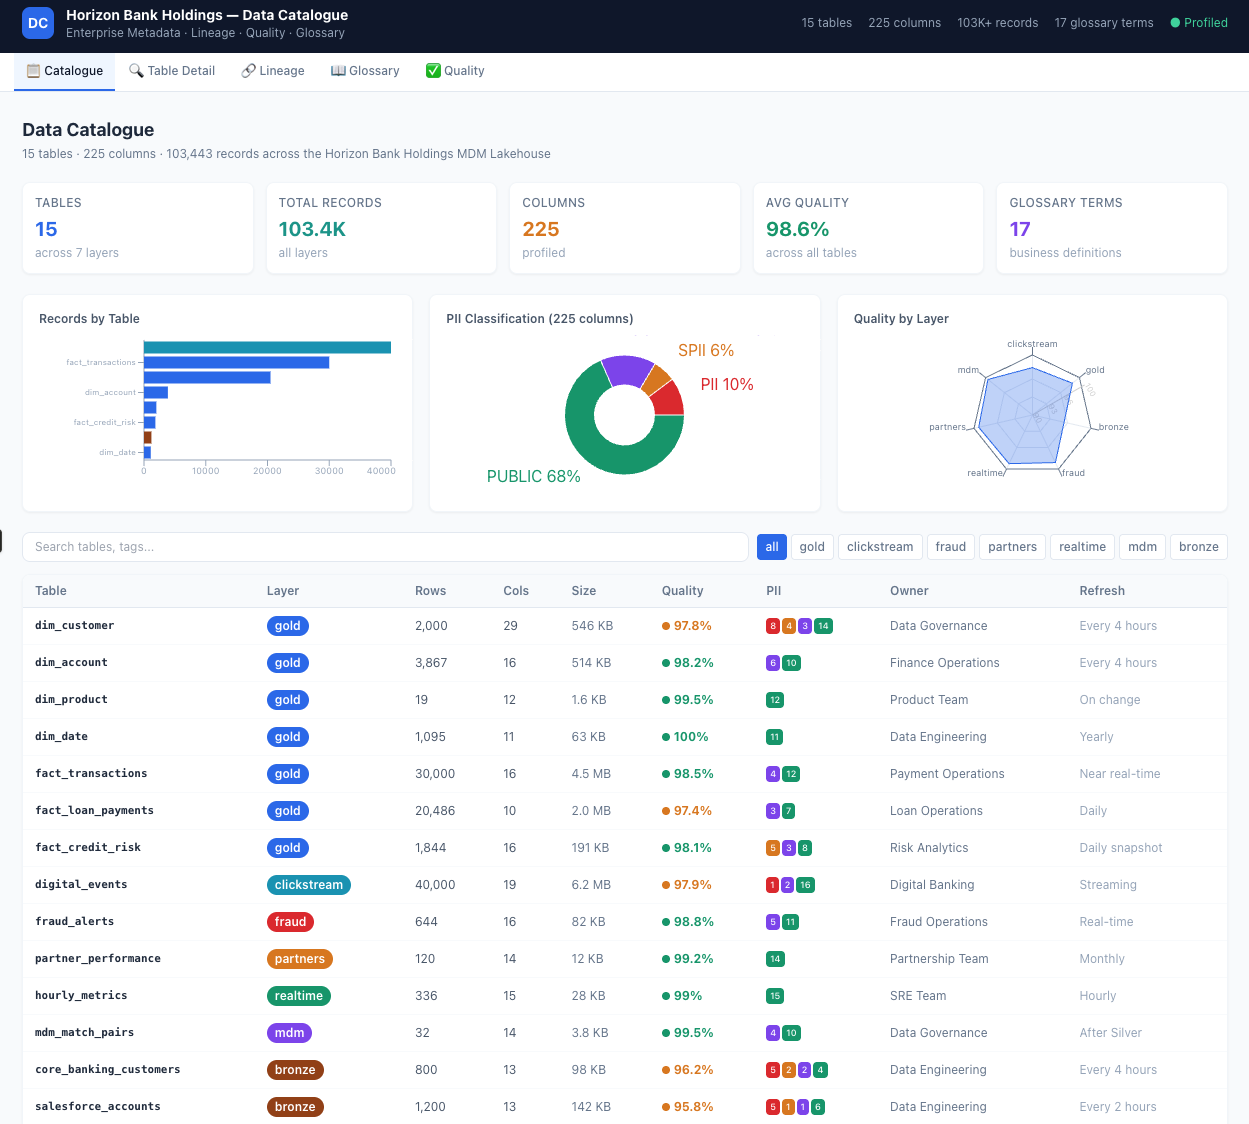Viewport: 1249px width, 1124px height.
Task: Switch to the Glossary tab
Action: pos(365,71)
